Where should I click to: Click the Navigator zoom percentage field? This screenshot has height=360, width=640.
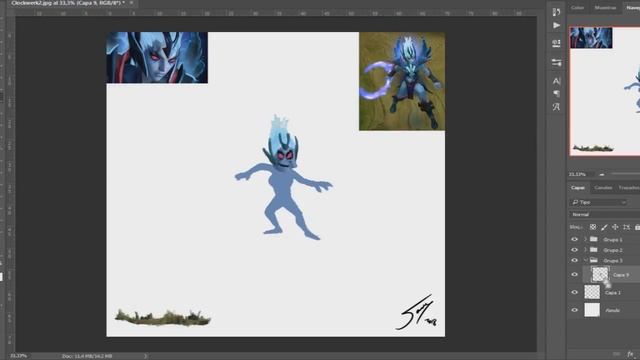pos(577,174)
